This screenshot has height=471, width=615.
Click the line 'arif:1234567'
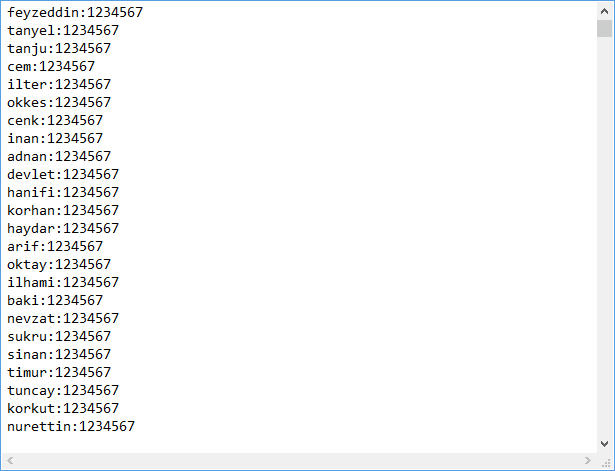pos(55,247)
